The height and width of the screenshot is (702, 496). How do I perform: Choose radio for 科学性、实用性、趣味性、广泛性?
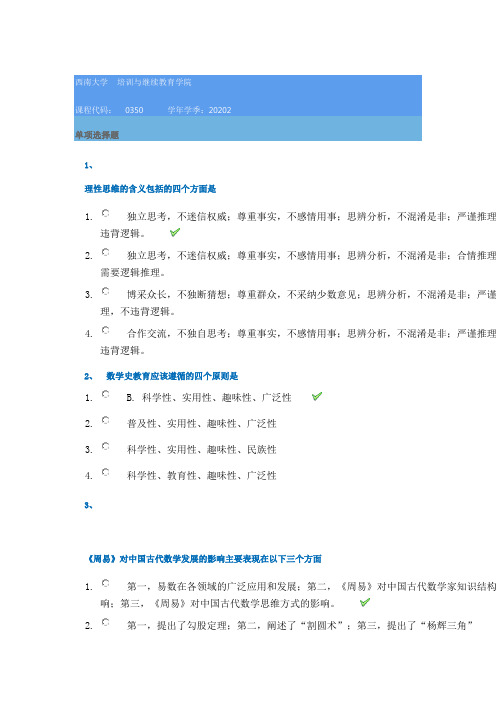point(106,394)
